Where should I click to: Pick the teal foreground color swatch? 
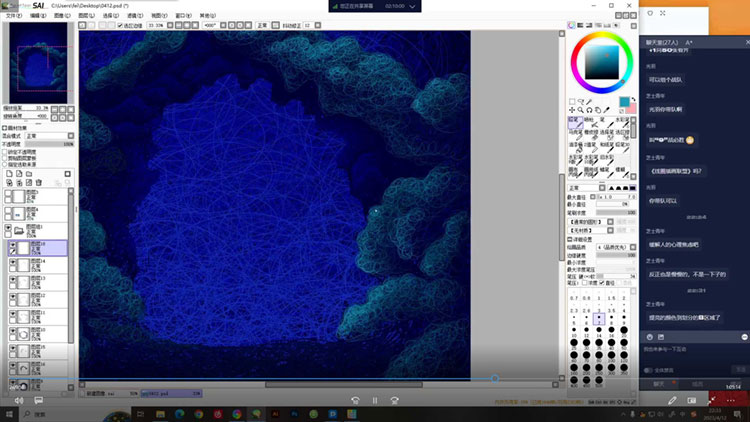pyautogui.click(x=624, y=102)
